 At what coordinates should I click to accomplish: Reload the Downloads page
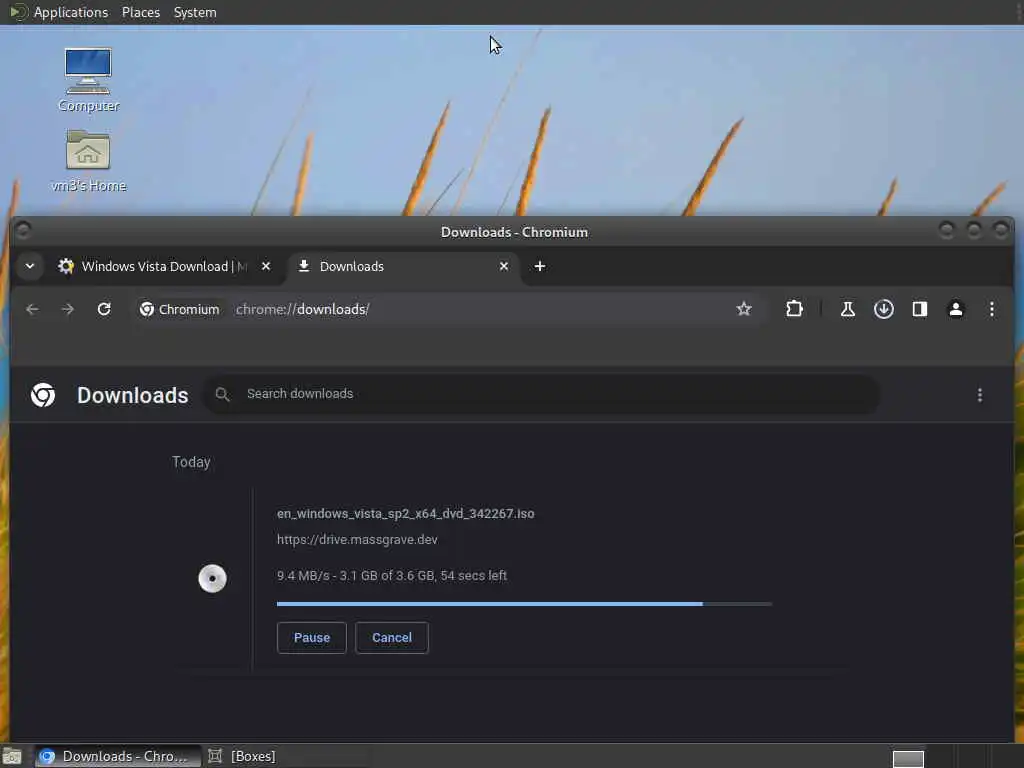104,310
